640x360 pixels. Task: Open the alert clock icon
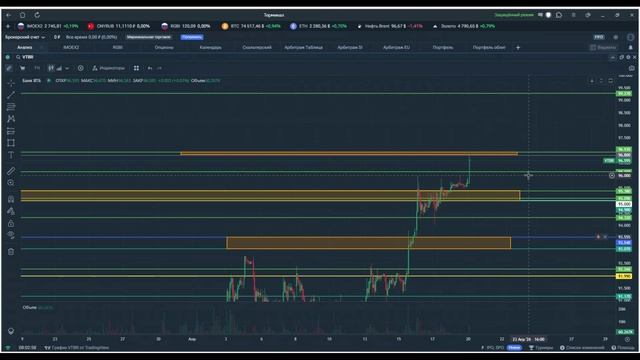(x=80, y=68)
